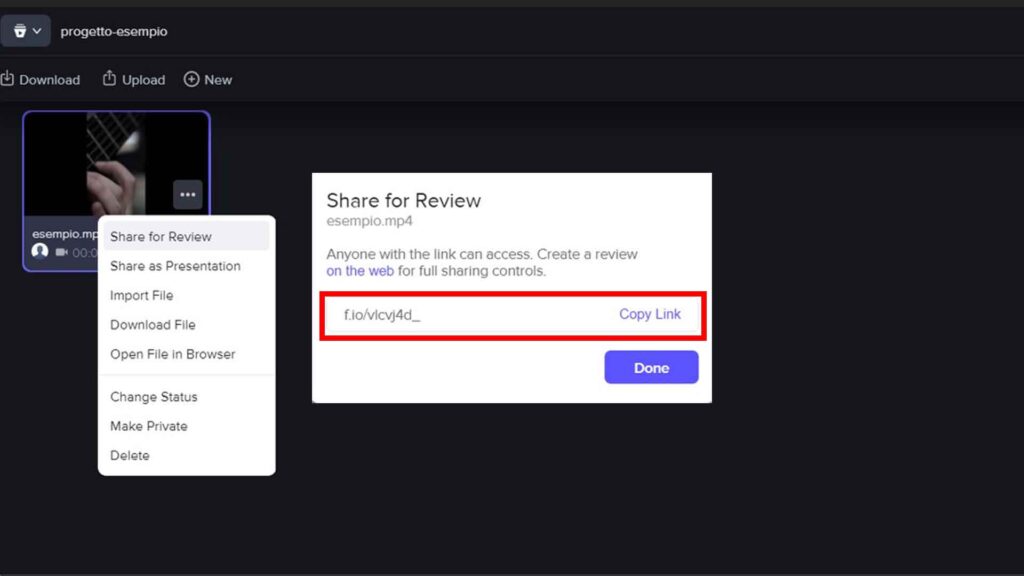The image size is (1024, 576).
Task: Choose Change Status from the menu
Action: pos(153,397)
